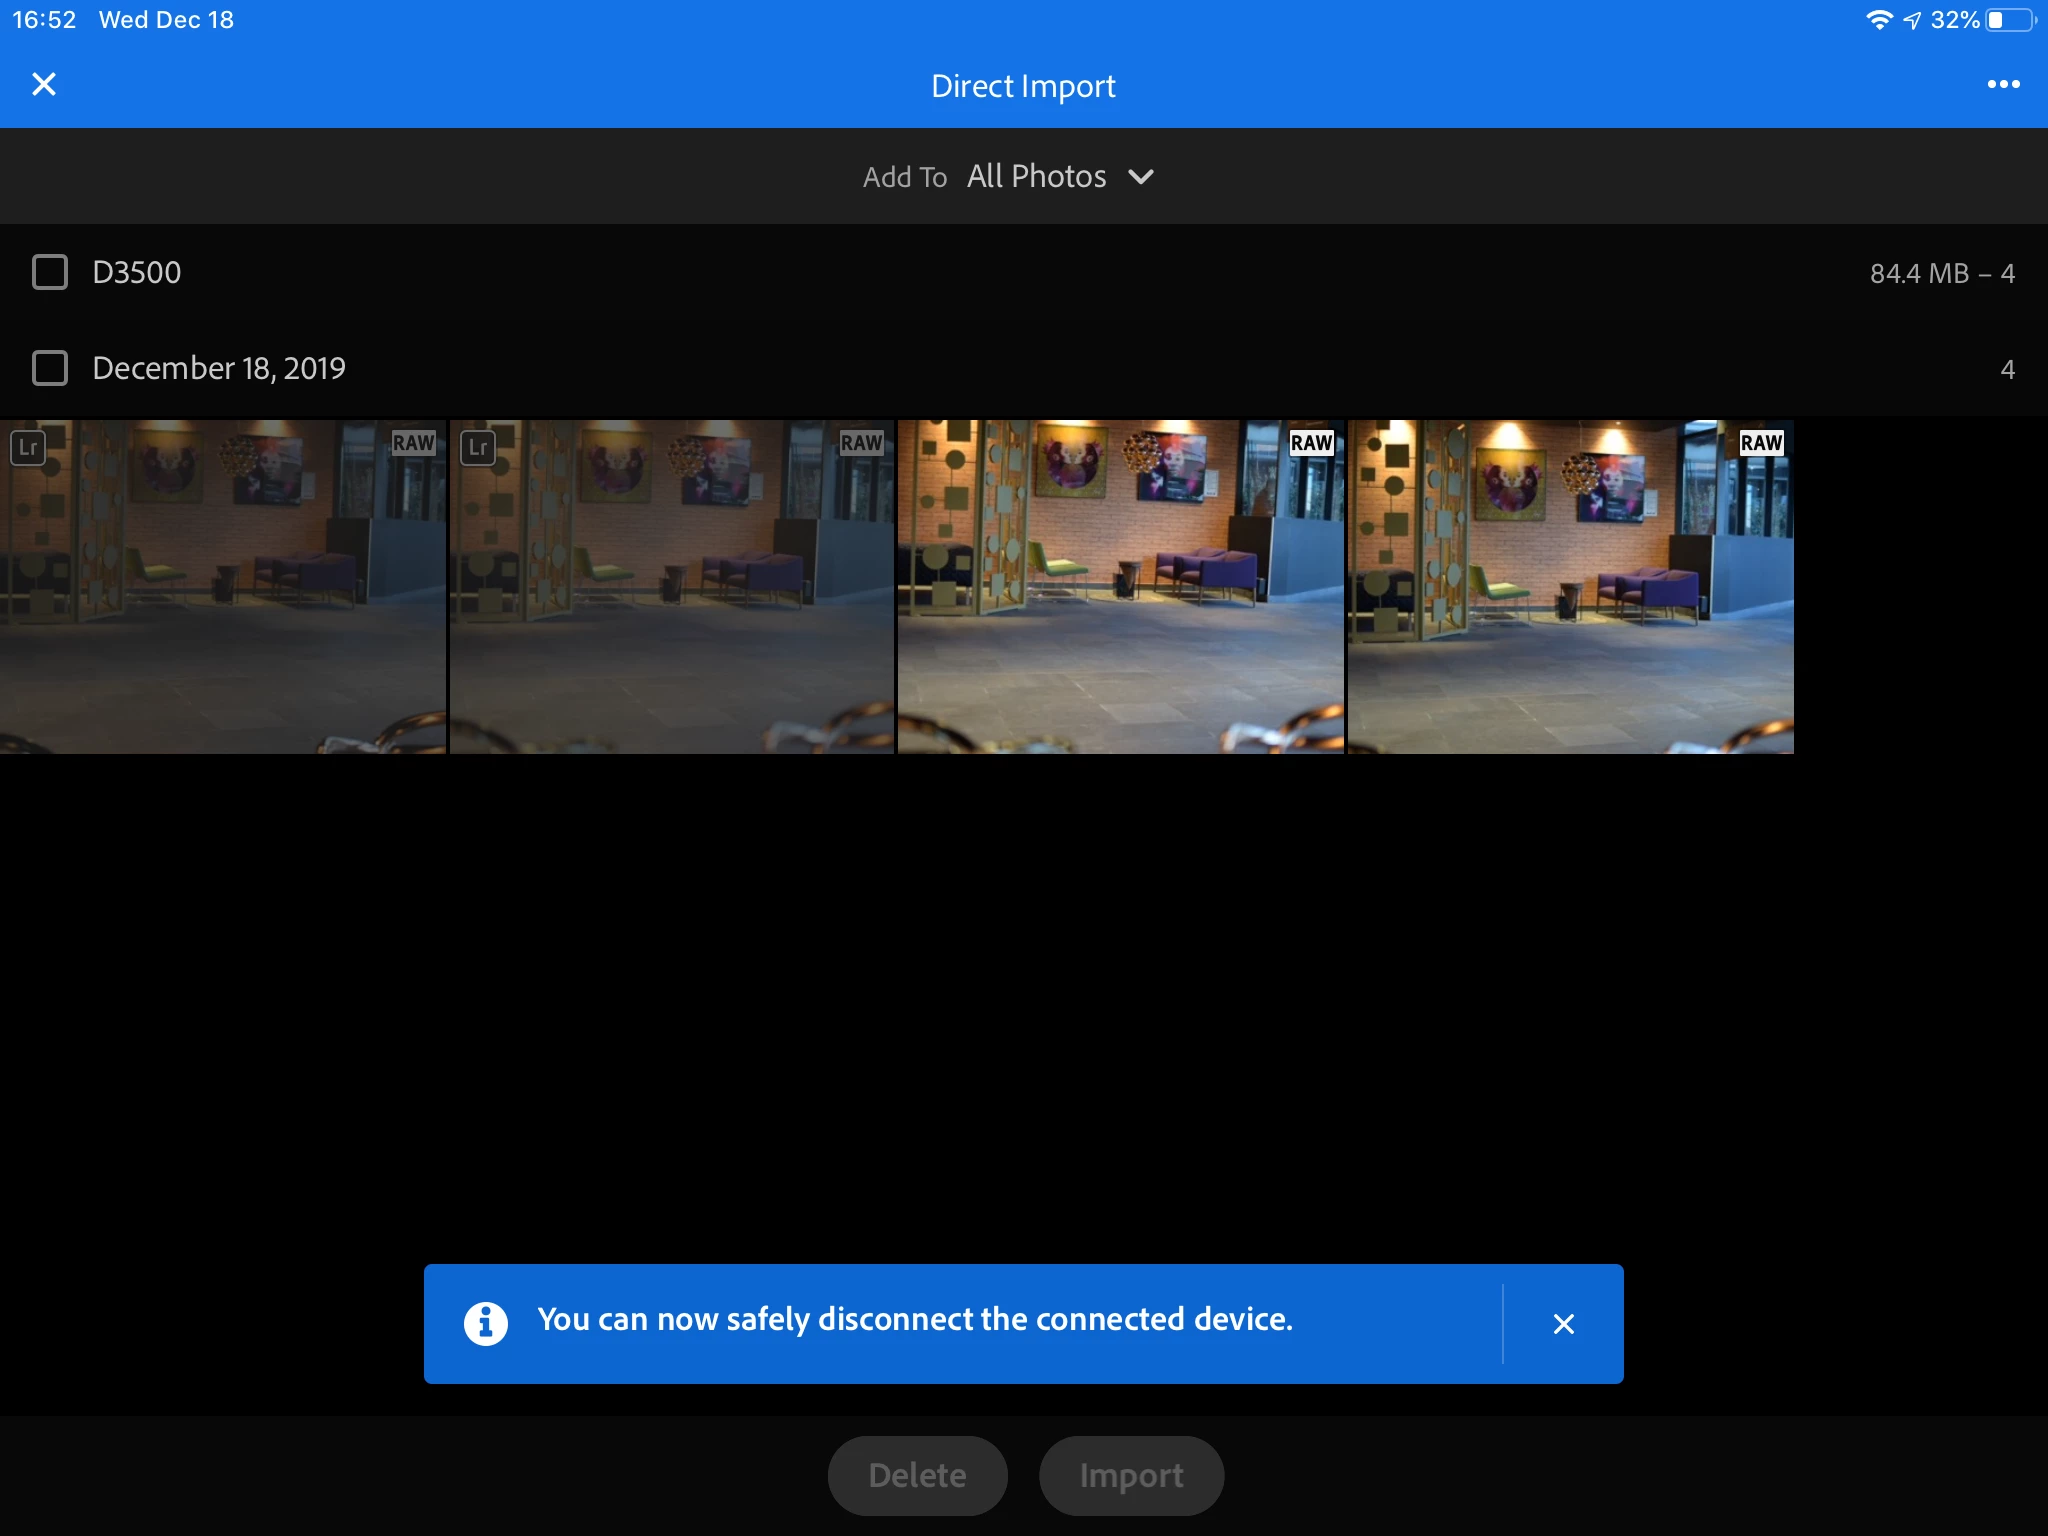
Task: Check the D3500 device checkbox
Action: point(50,272)
